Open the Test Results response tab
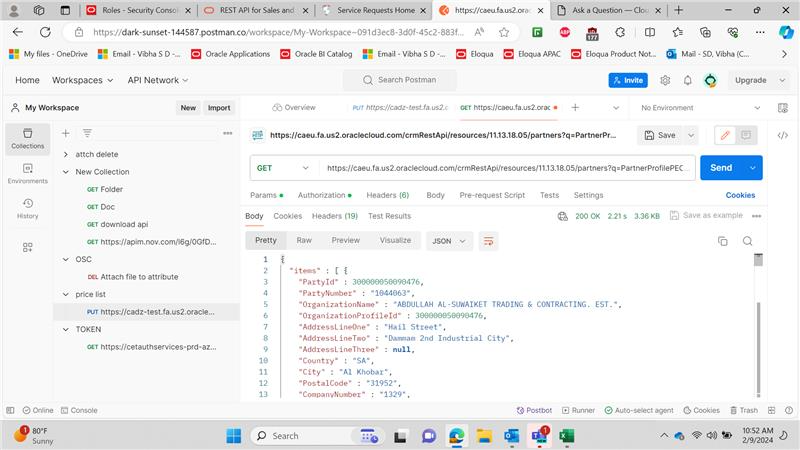 click(x=389, y=216)
